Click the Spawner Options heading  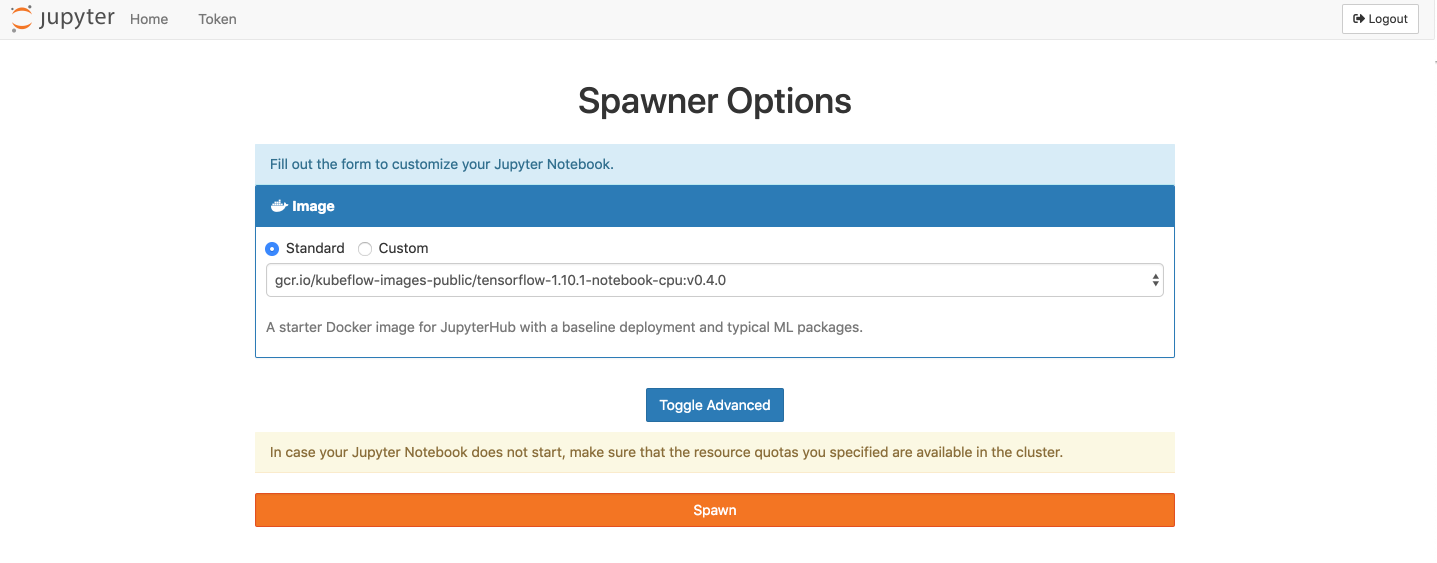click(x=715, y=101)
